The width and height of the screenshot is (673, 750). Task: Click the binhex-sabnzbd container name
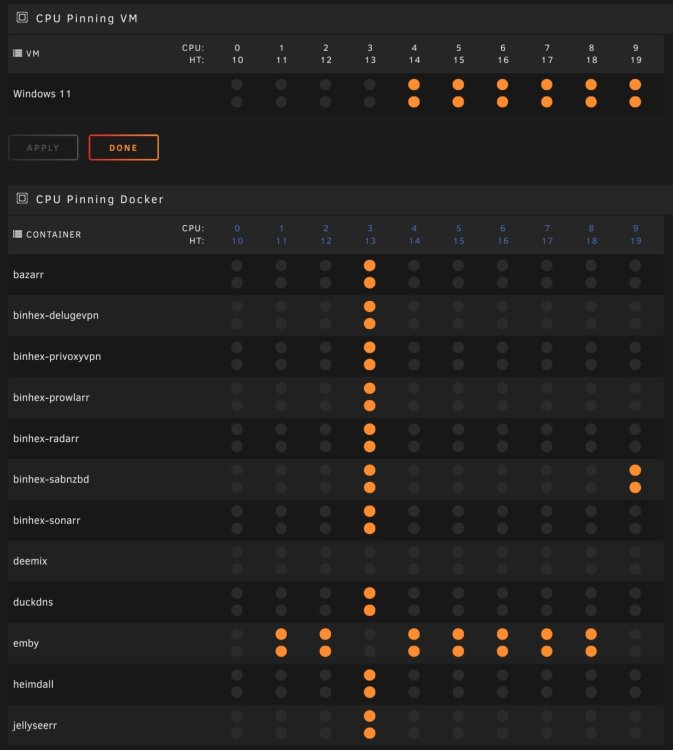(51, 479)
